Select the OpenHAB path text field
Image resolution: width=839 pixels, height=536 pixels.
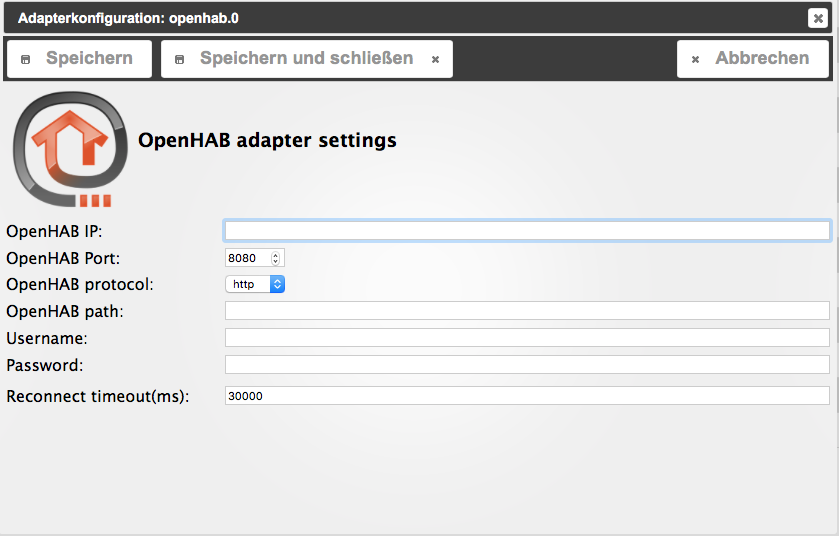click(527, 311)
